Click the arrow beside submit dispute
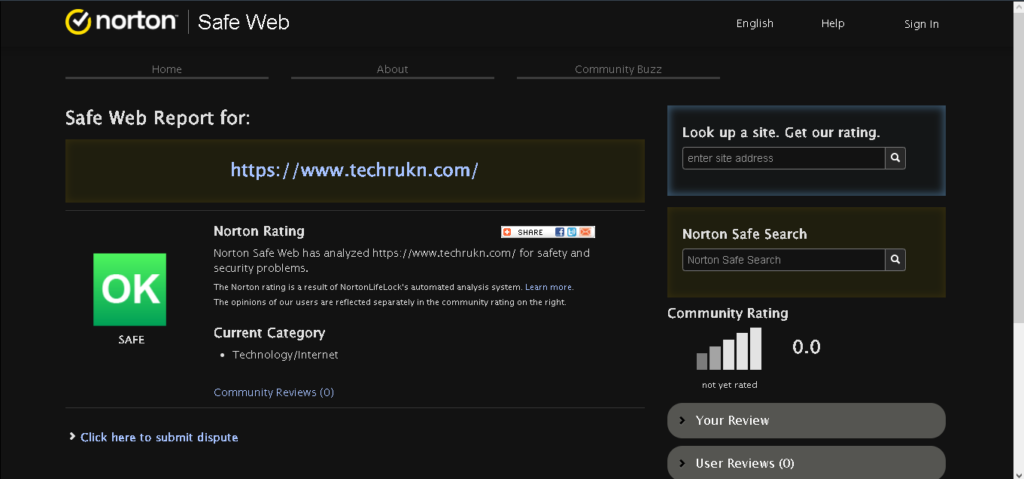 pyautogui.click(x=72, y=437)
